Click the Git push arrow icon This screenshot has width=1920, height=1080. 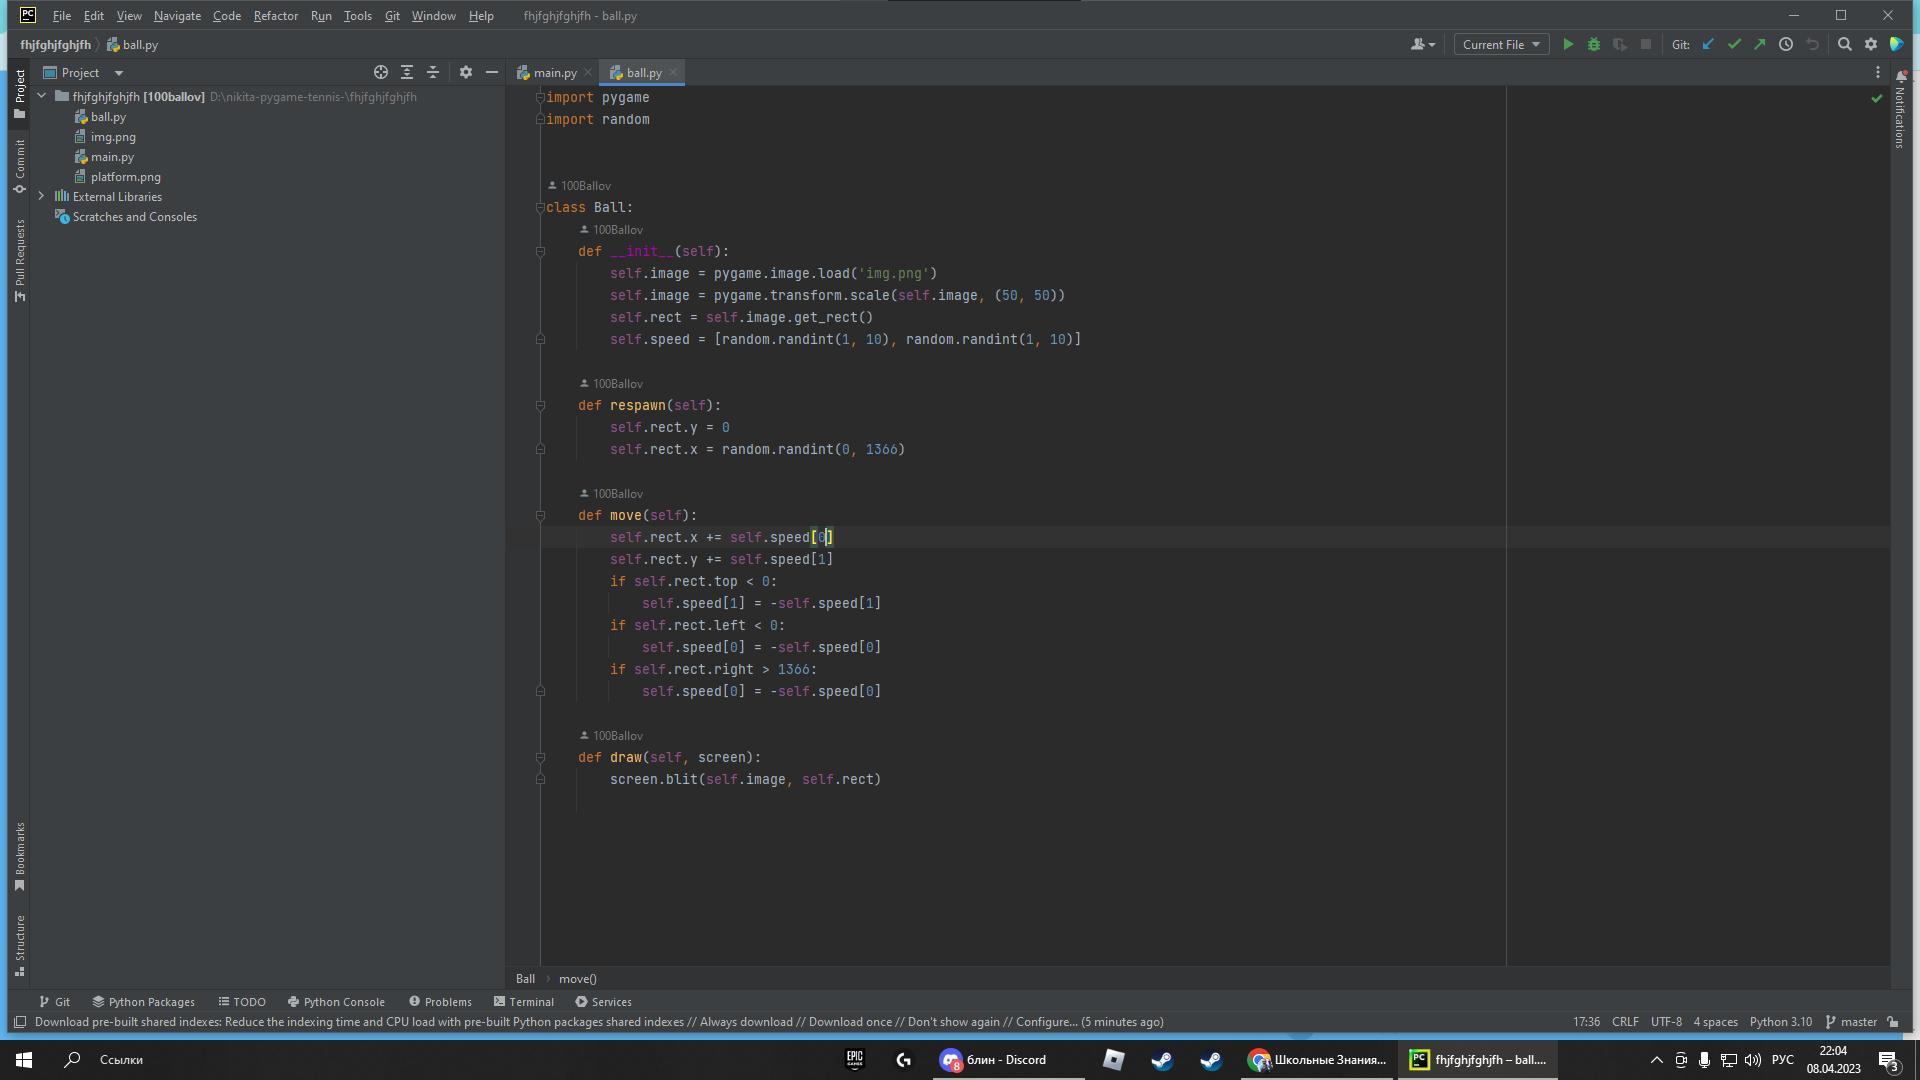(1760, 44)
